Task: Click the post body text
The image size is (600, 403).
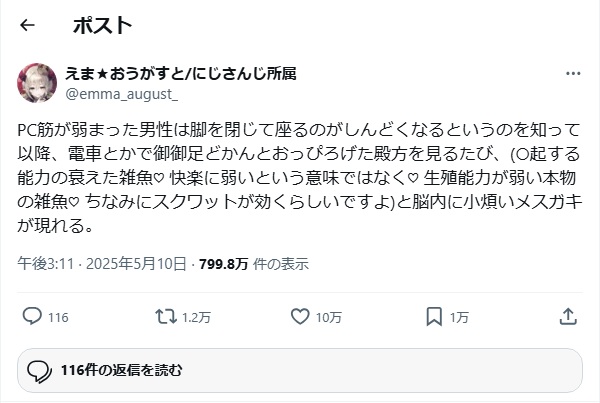Action: [299, 177]
